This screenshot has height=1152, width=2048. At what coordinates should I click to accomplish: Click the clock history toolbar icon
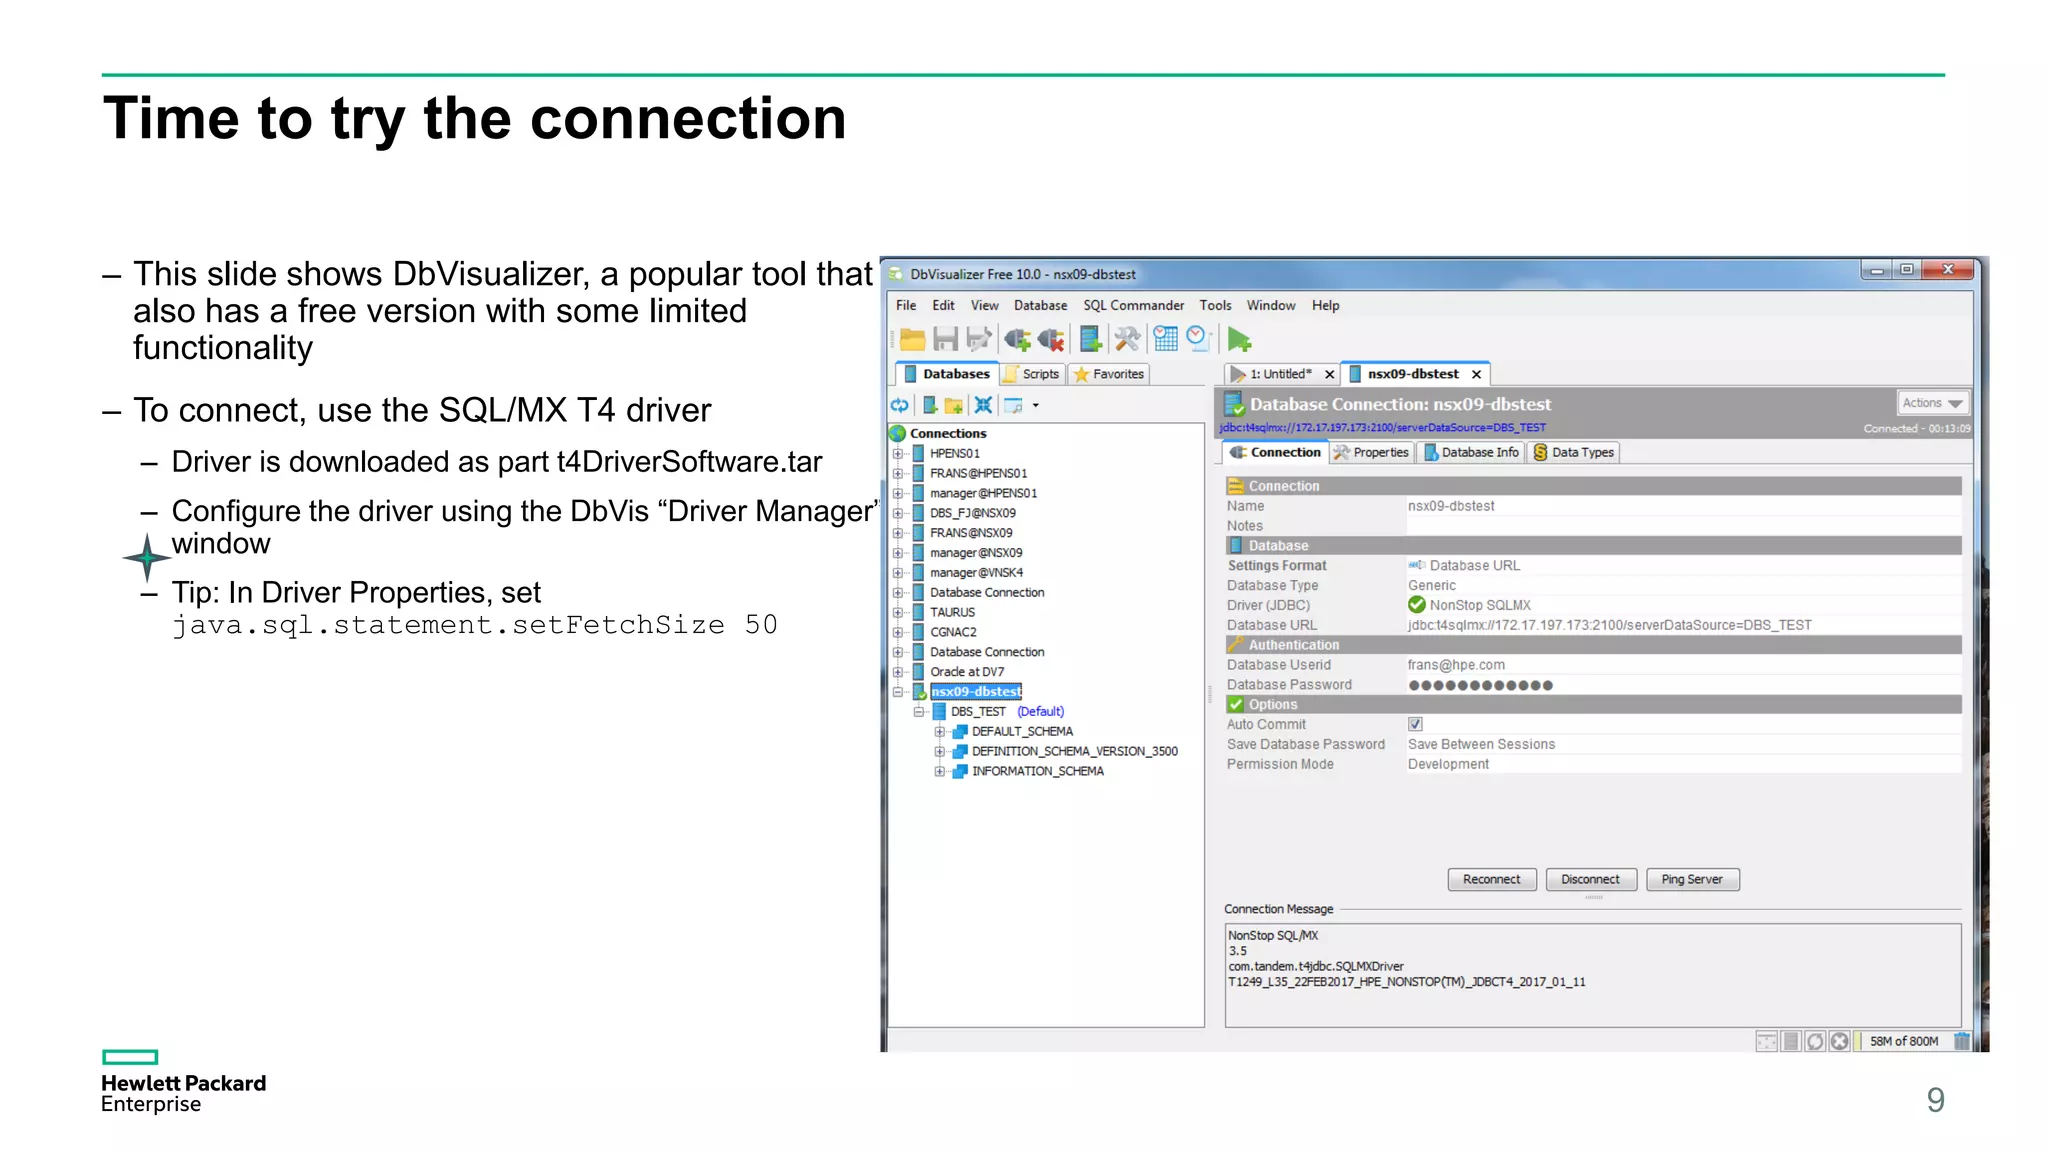(x=1198, y=339)
